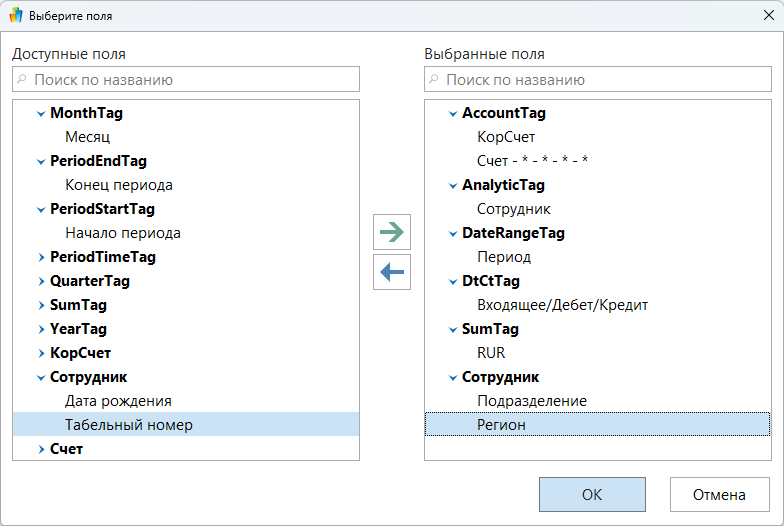The width and height of the screenshot is (784, 526).
Task: Select Дата рождения under Сотрудник
Action: tap(118, 401)
